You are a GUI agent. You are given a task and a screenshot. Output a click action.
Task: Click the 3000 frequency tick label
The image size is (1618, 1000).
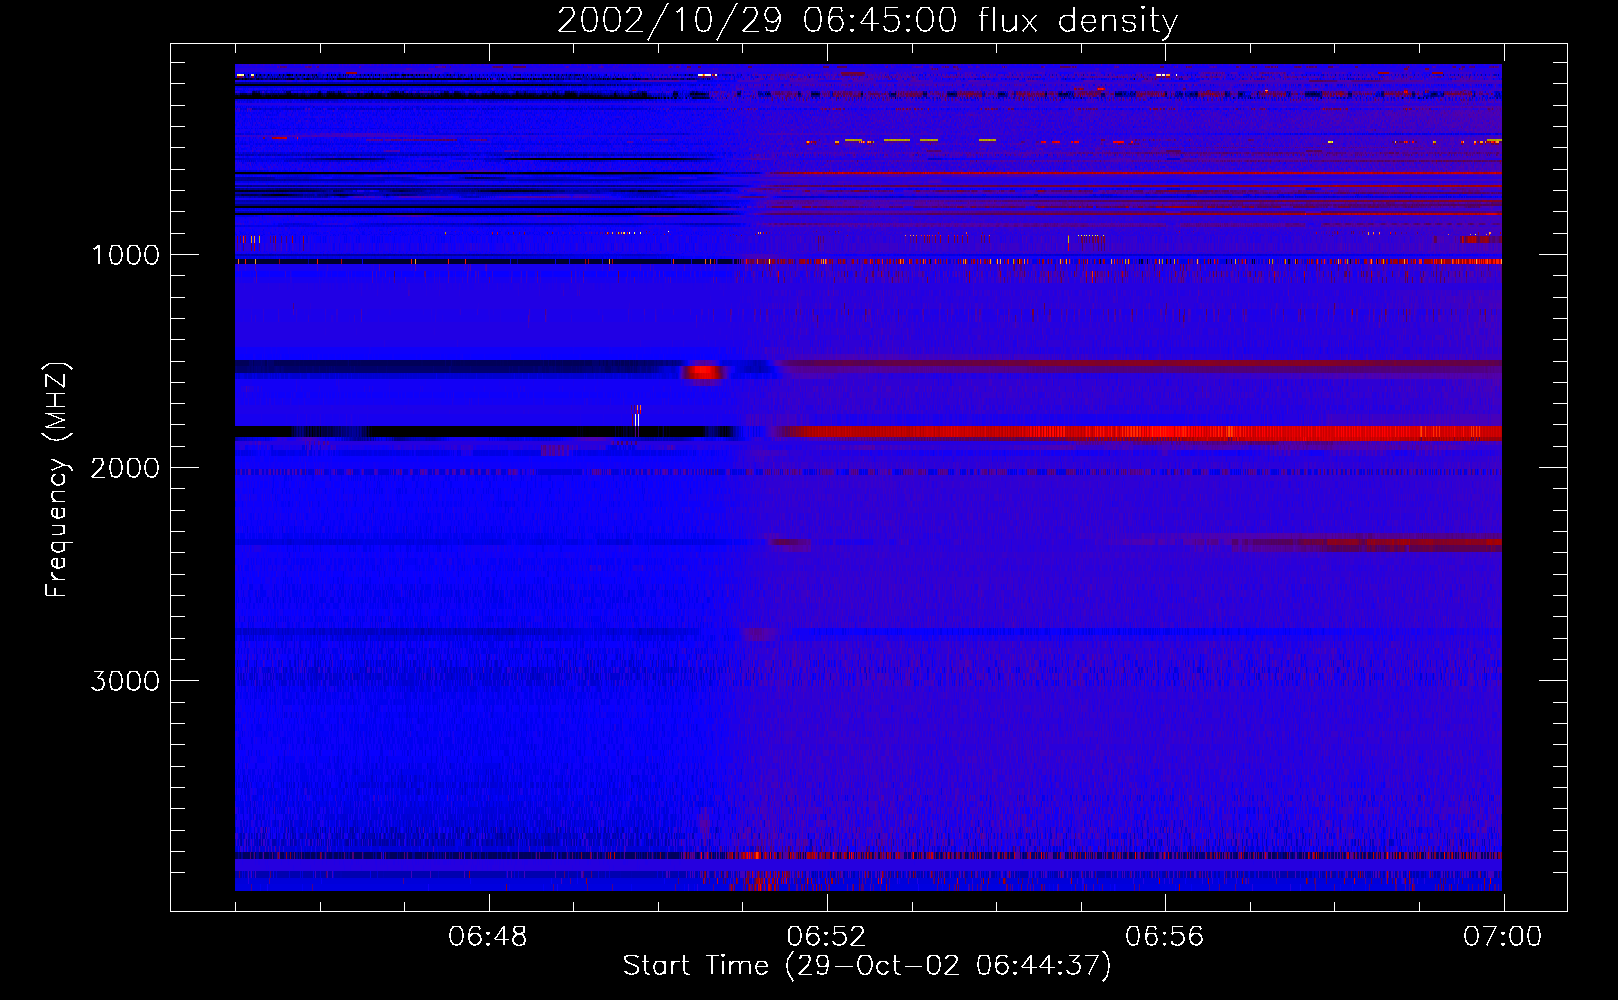(125, 681)
